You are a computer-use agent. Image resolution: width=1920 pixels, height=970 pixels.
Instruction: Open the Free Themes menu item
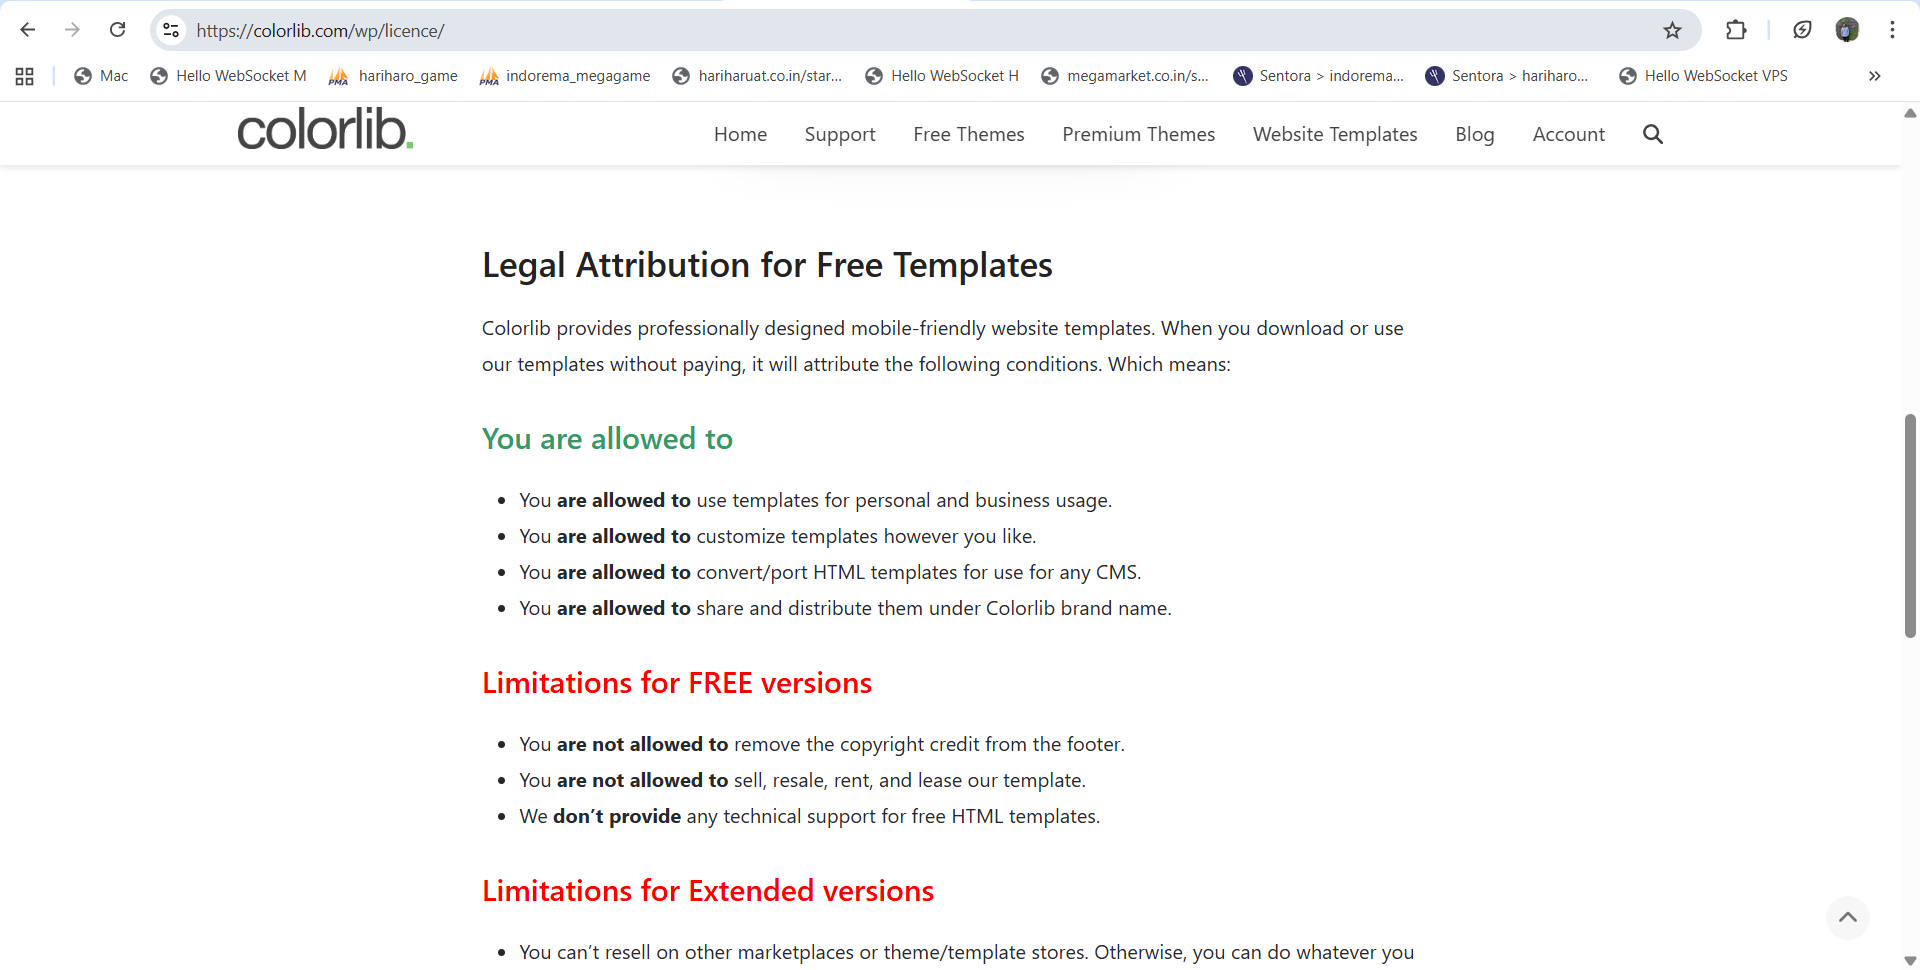click(968, 134)
